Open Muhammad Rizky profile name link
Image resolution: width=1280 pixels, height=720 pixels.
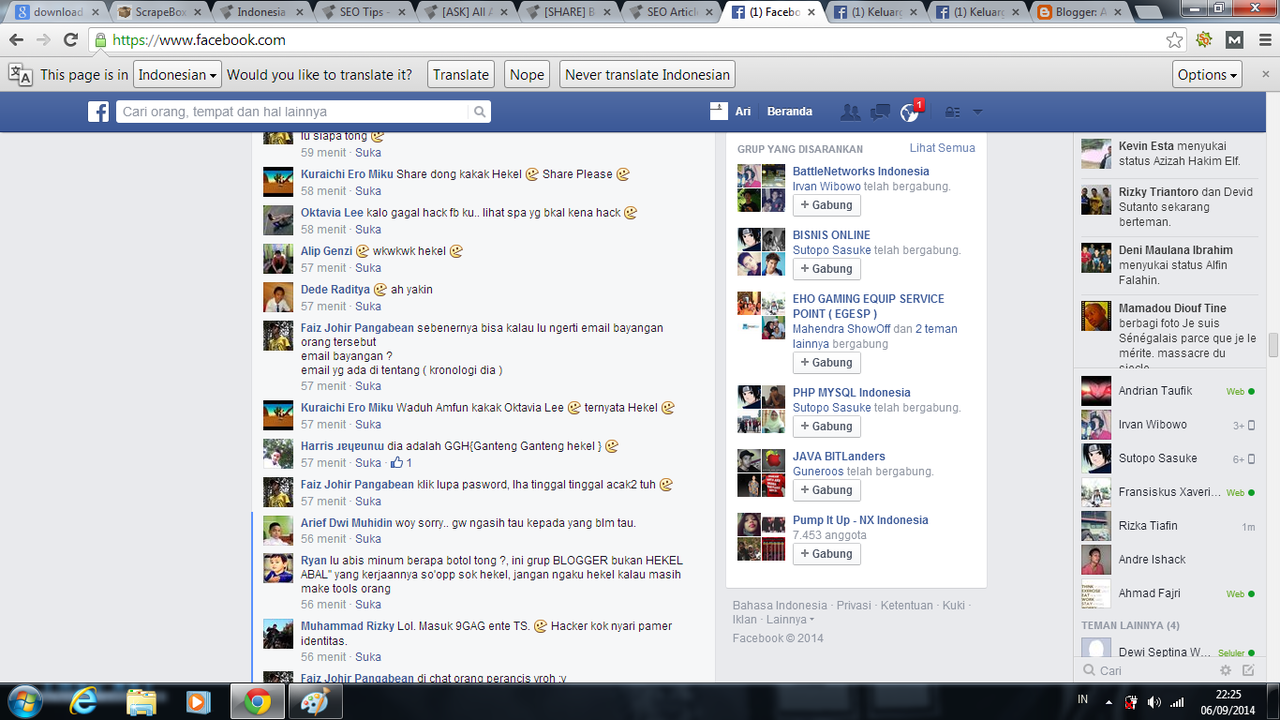[348, 626]
